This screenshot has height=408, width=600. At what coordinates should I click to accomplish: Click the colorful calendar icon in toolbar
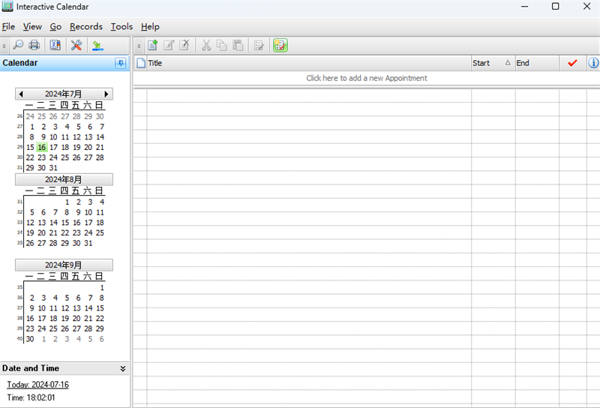click(x=280, y=45)
